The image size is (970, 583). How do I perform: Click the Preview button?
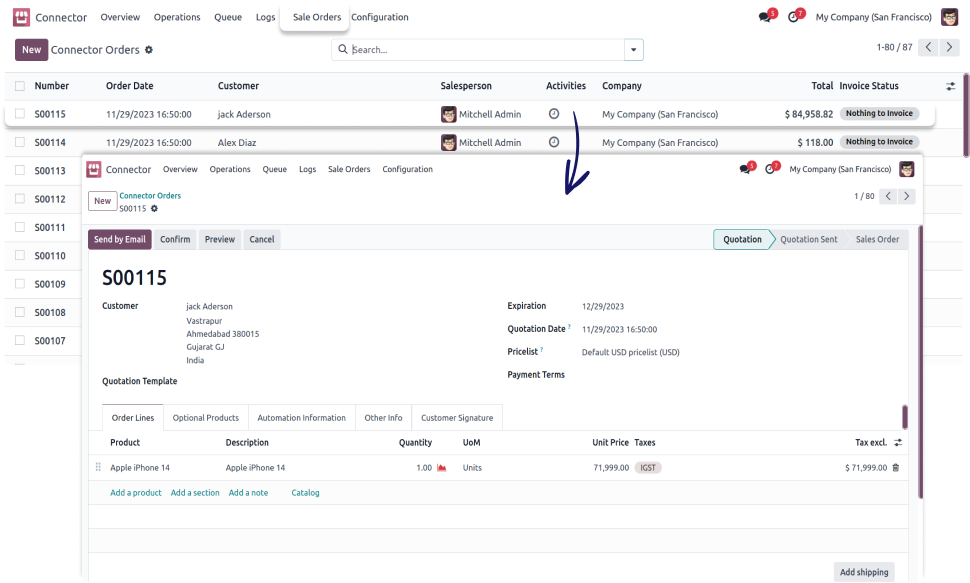point(220,240)
